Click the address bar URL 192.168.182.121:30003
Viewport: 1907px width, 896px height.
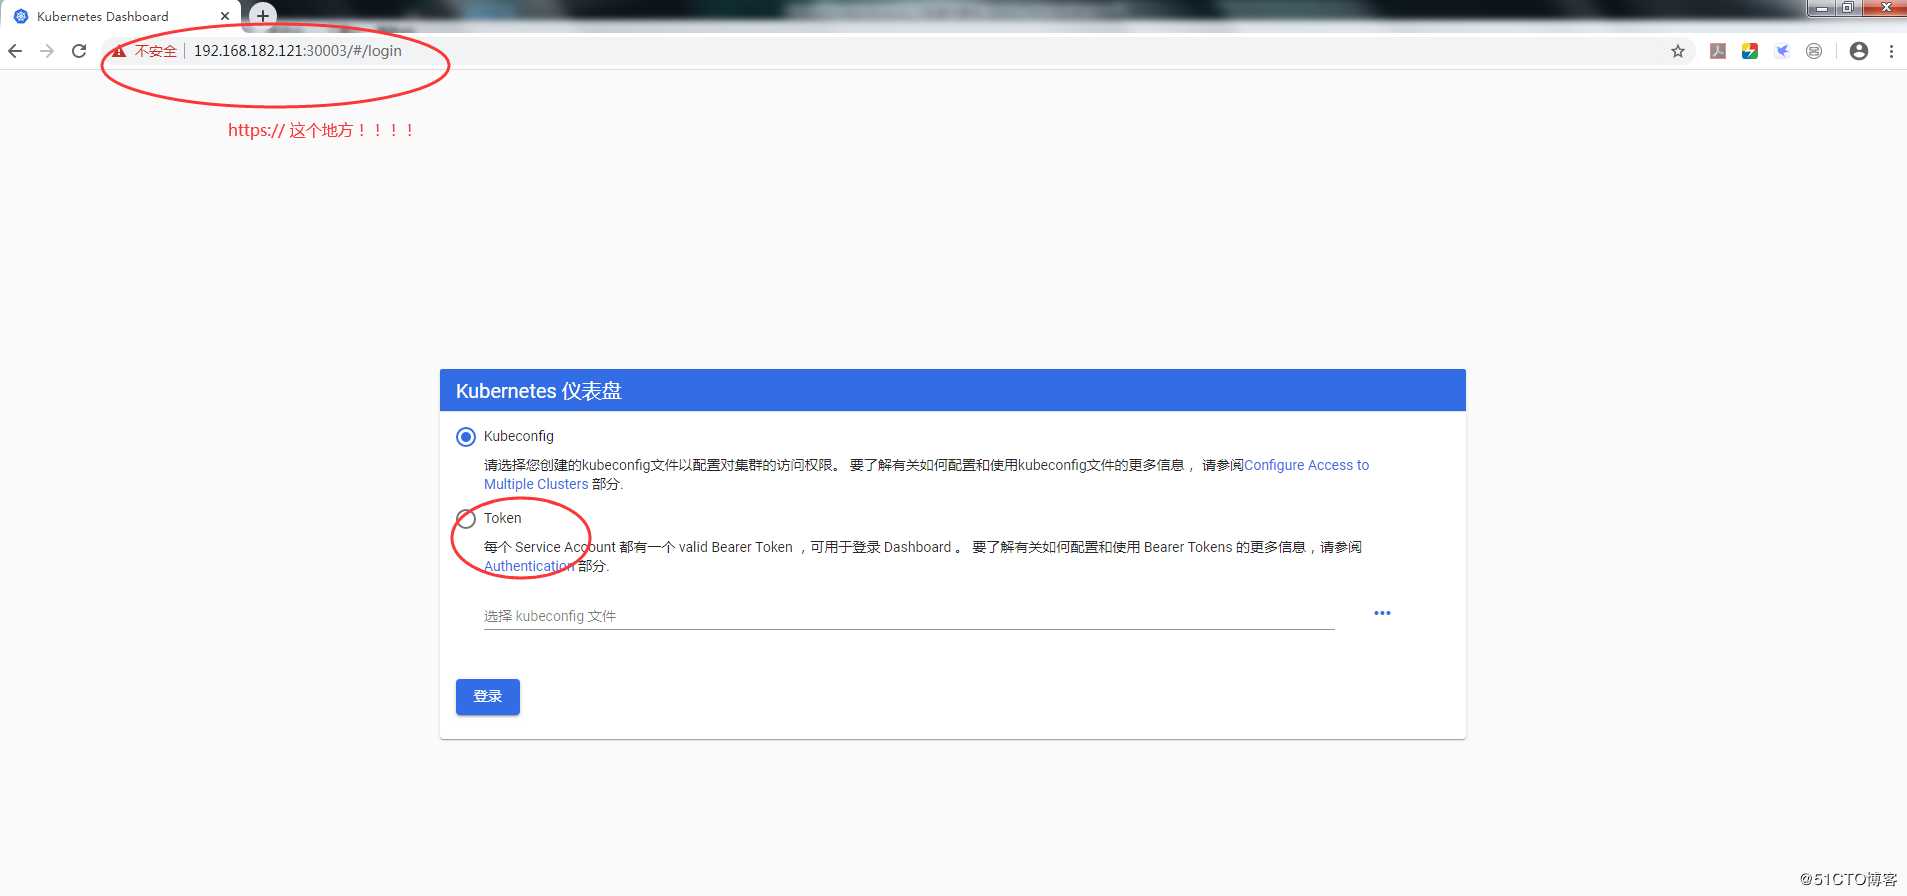pyautogui.click(x=298, y=51)
